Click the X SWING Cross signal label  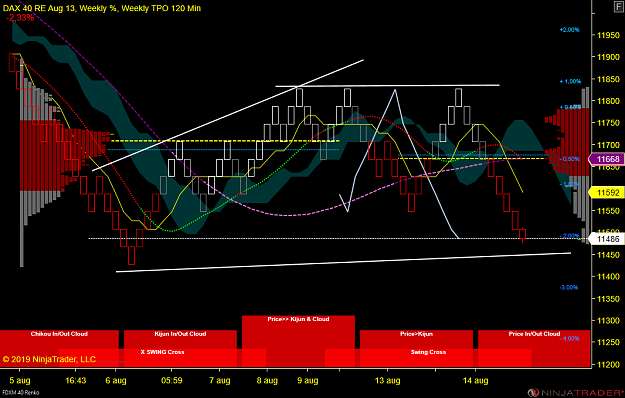pyautogui.click(x=162, y=352)
